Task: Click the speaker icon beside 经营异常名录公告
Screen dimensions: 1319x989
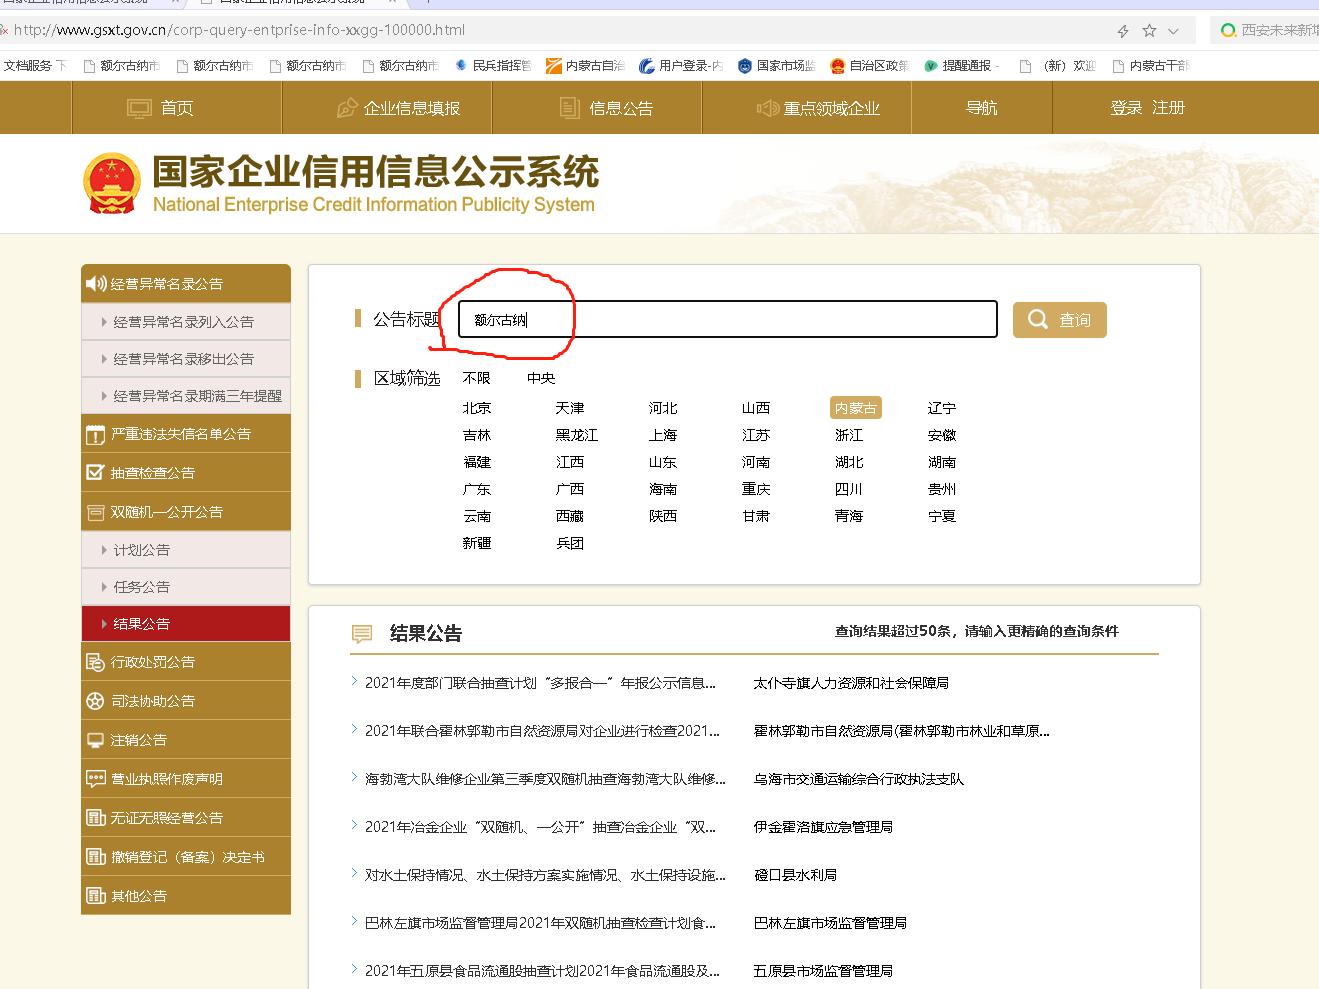Action: [96, 283]
